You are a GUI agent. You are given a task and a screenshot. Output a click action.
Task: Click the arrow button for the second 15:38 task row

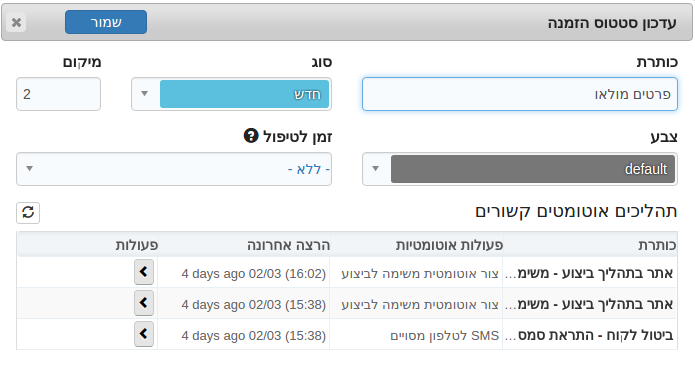coord(144,303)
